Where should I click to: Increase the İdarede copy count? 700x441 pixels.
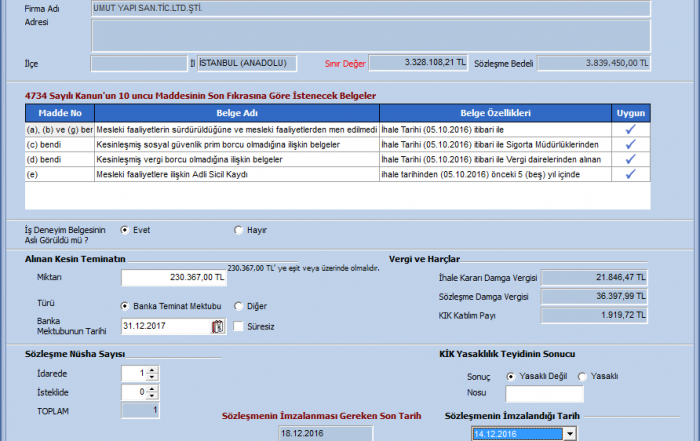tap(154, 369)
